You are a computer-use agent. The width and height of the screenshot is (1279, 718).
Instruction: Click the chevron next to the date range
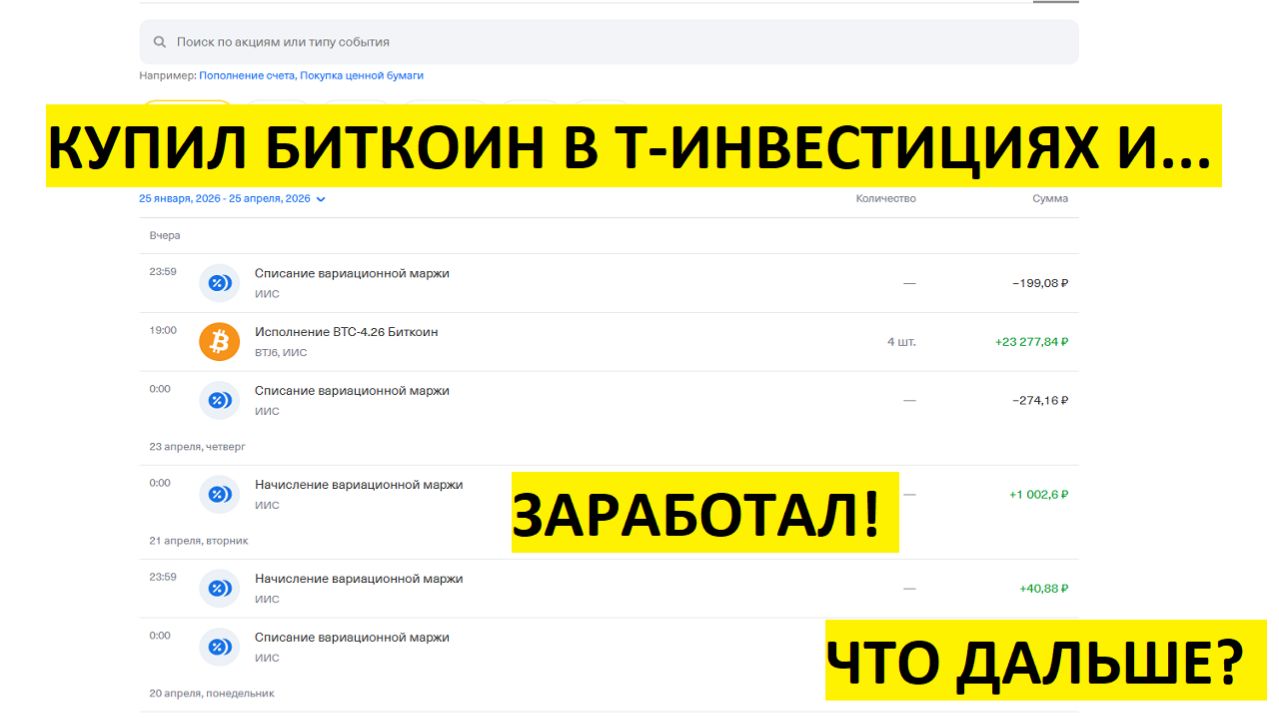pos(320,199)
